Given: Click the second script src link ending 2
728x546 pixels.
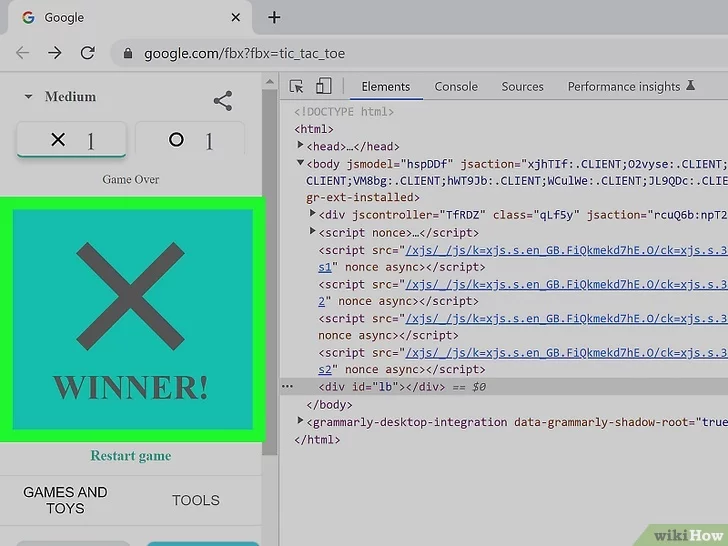Looking at the screenshot, I should [566, 284].
